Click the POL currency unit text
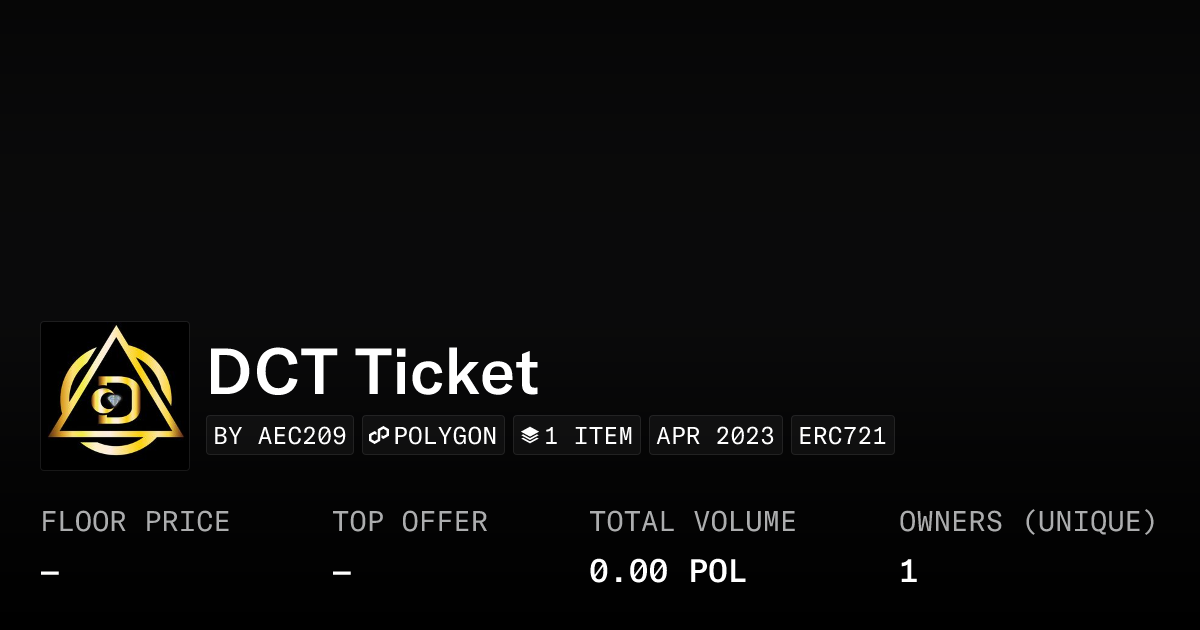The width and height of the screenshot is (1200, 630). pos(718,572)
